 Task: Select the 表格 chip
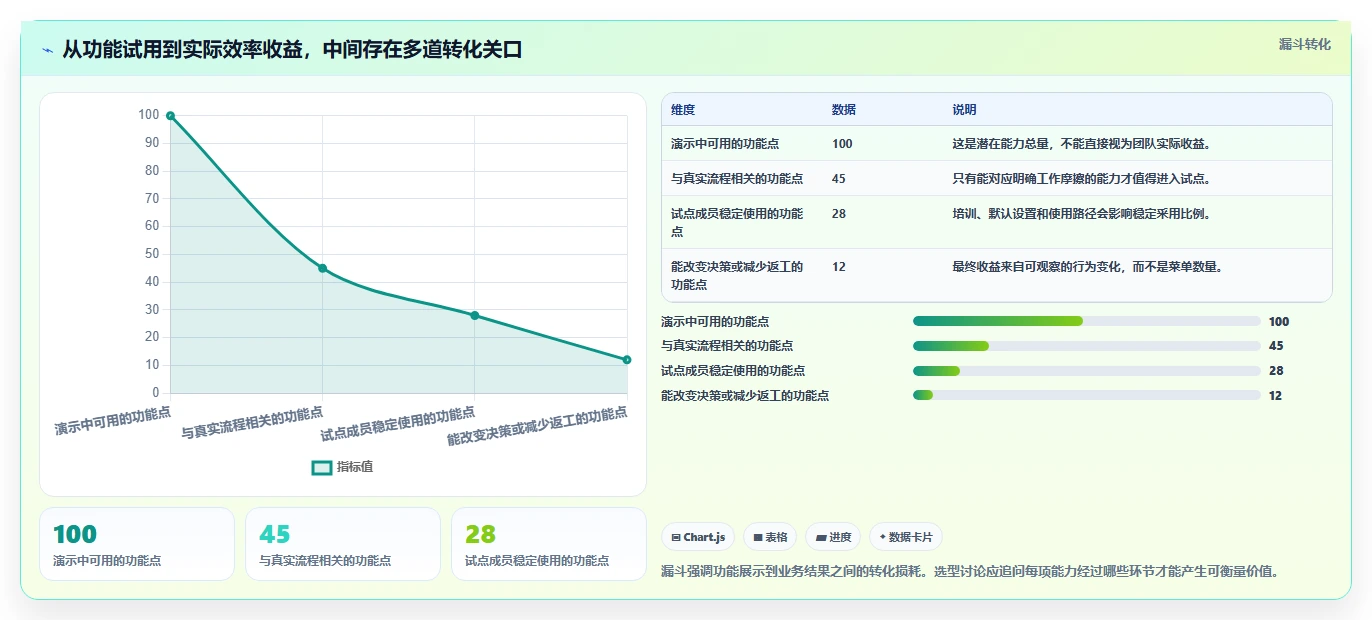[x=772, y=537]
